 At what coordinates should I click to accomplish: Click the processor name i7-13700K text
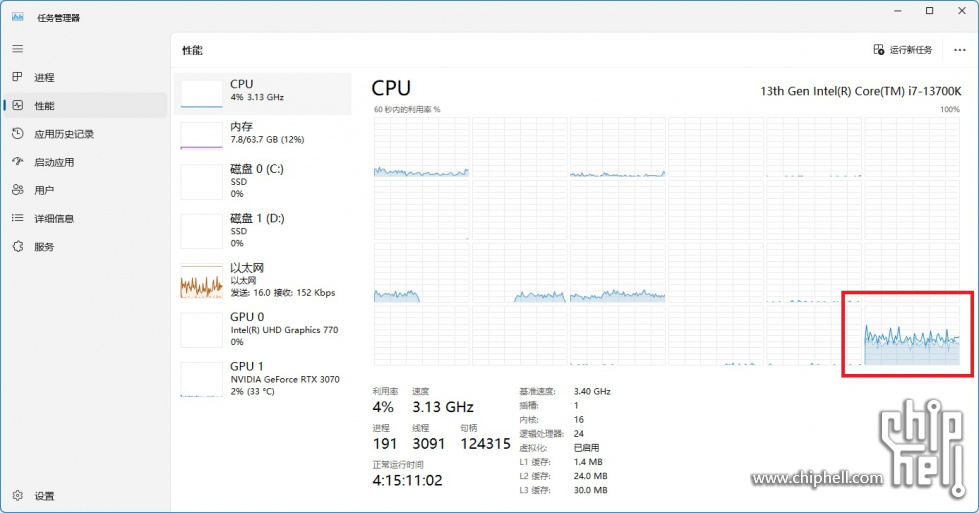point(860,91)
